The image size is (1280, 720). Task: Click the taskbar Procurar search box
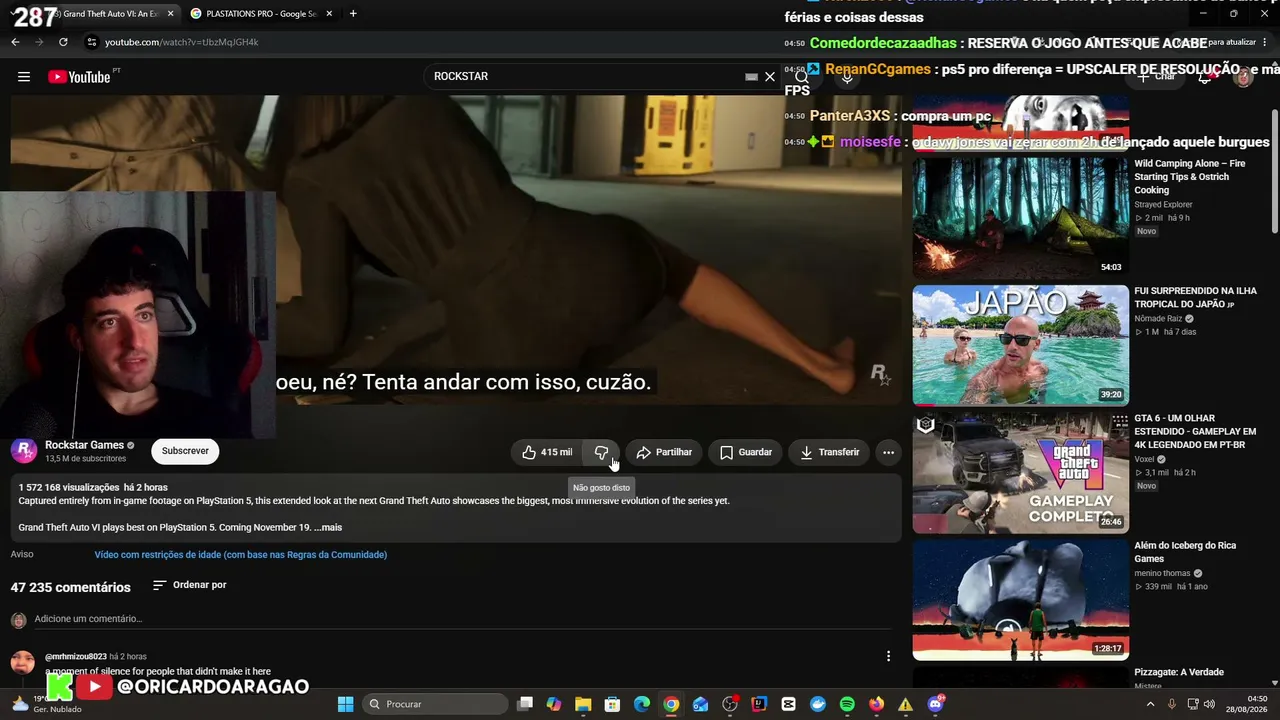(x=434, y=704)
